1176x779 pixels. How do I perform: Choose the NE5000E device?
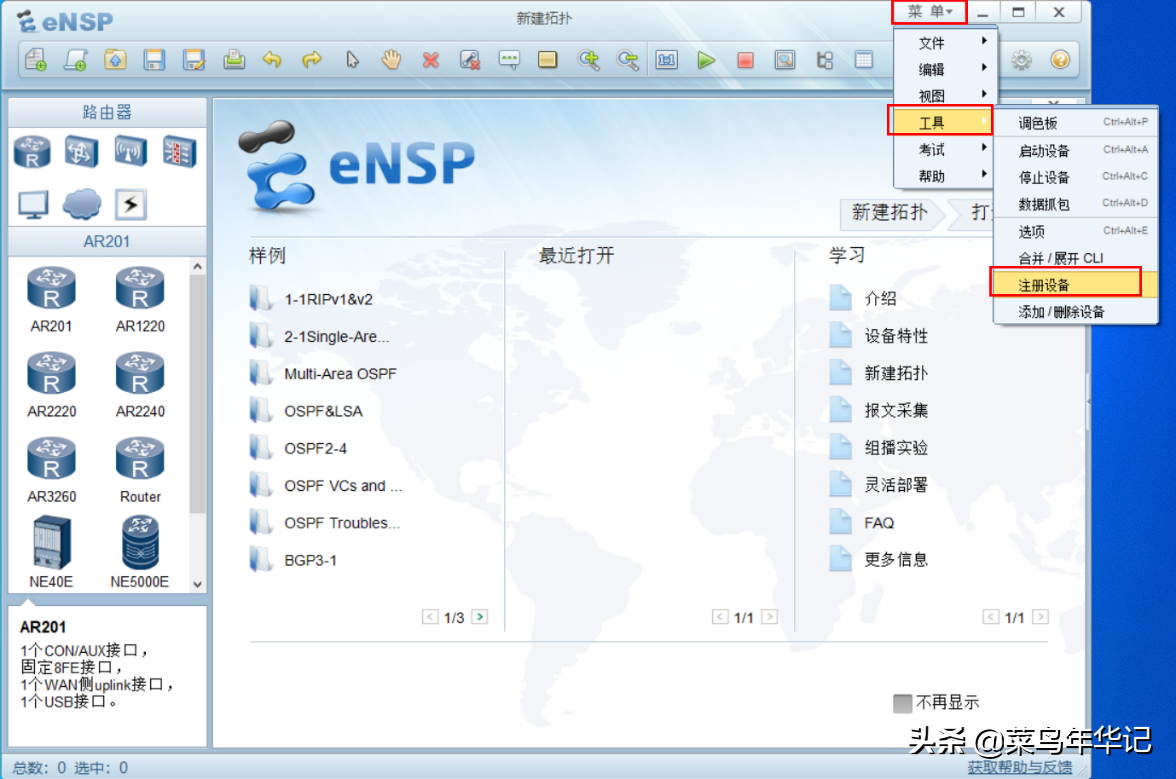click(x=140, y=552)
